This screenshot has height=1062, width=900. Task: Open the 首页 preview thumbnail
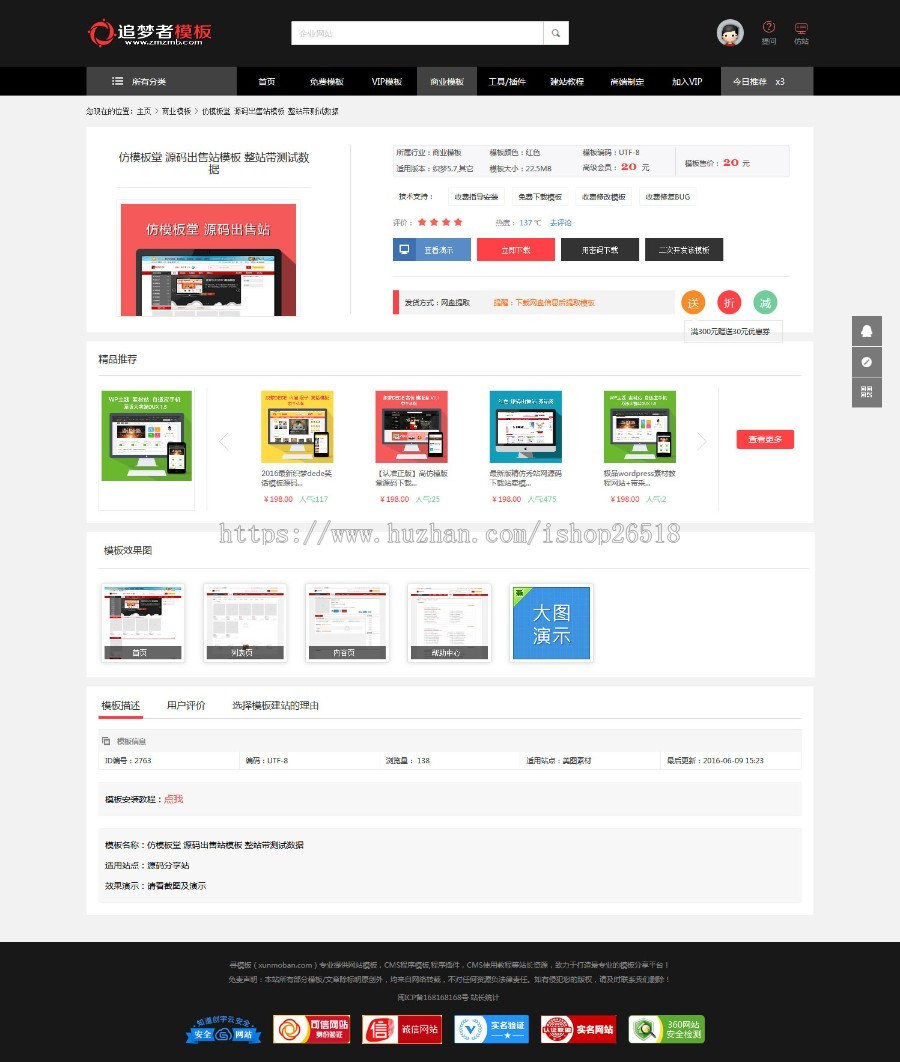(x=142, y=622)
